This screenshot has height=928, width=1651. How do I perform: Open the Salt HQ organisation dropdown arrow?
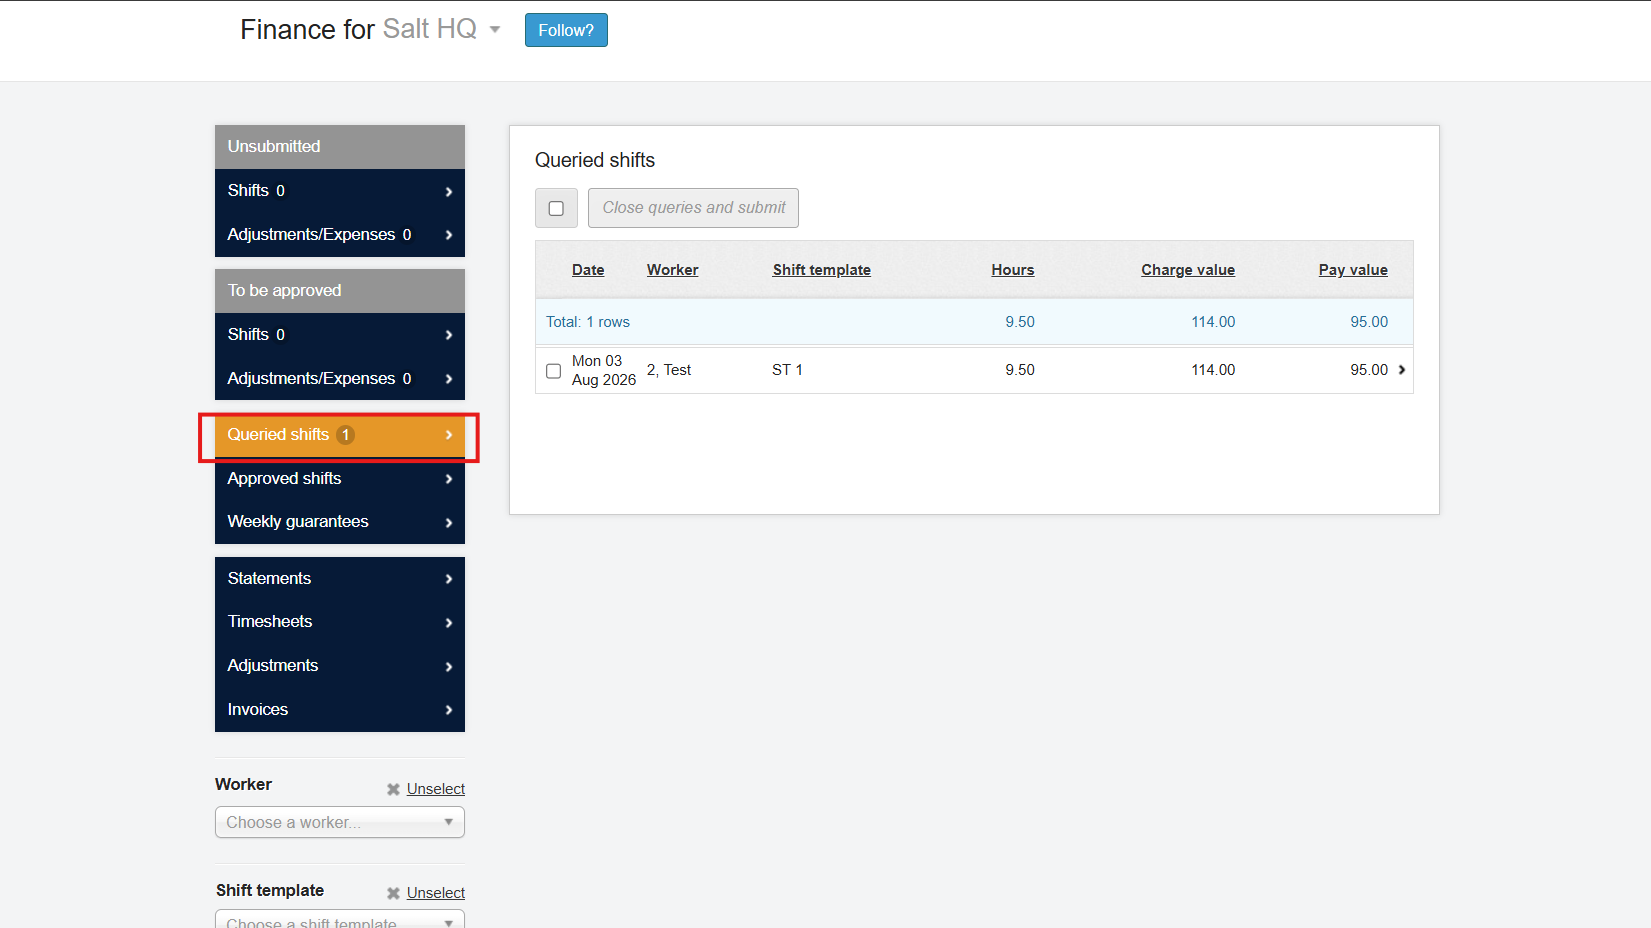click(494, 30)
